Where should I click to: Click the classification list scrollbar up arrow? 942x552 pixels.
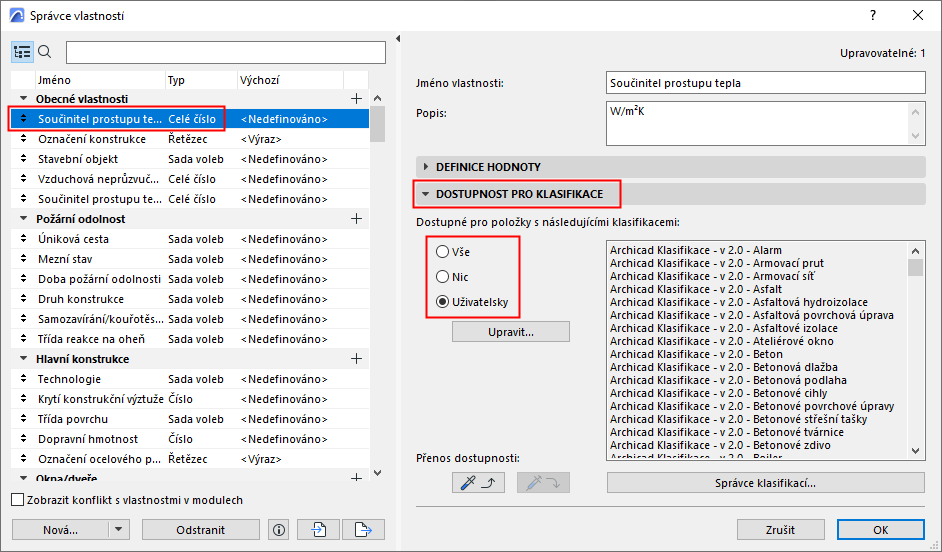pos(916,251)
